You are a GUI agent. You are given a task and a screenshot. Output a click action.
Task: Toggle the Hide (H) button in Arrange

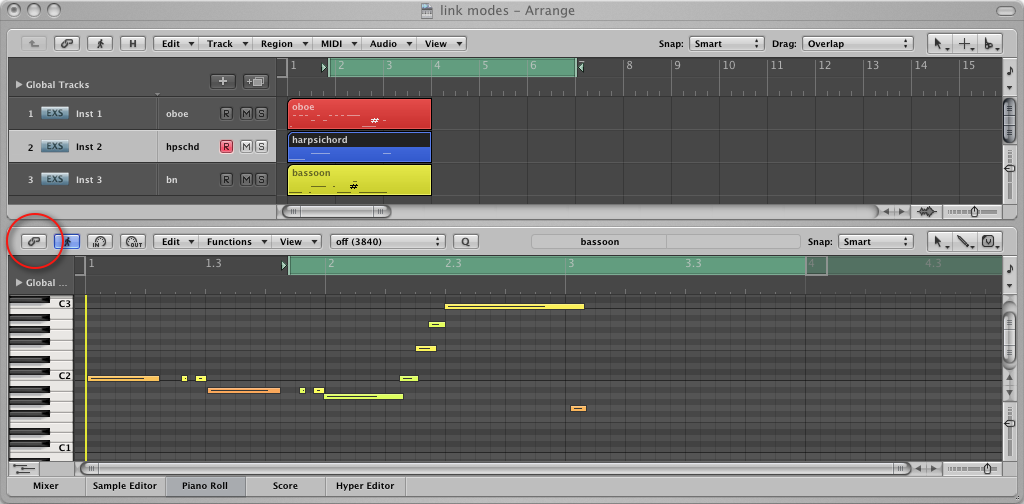point(133,44)
